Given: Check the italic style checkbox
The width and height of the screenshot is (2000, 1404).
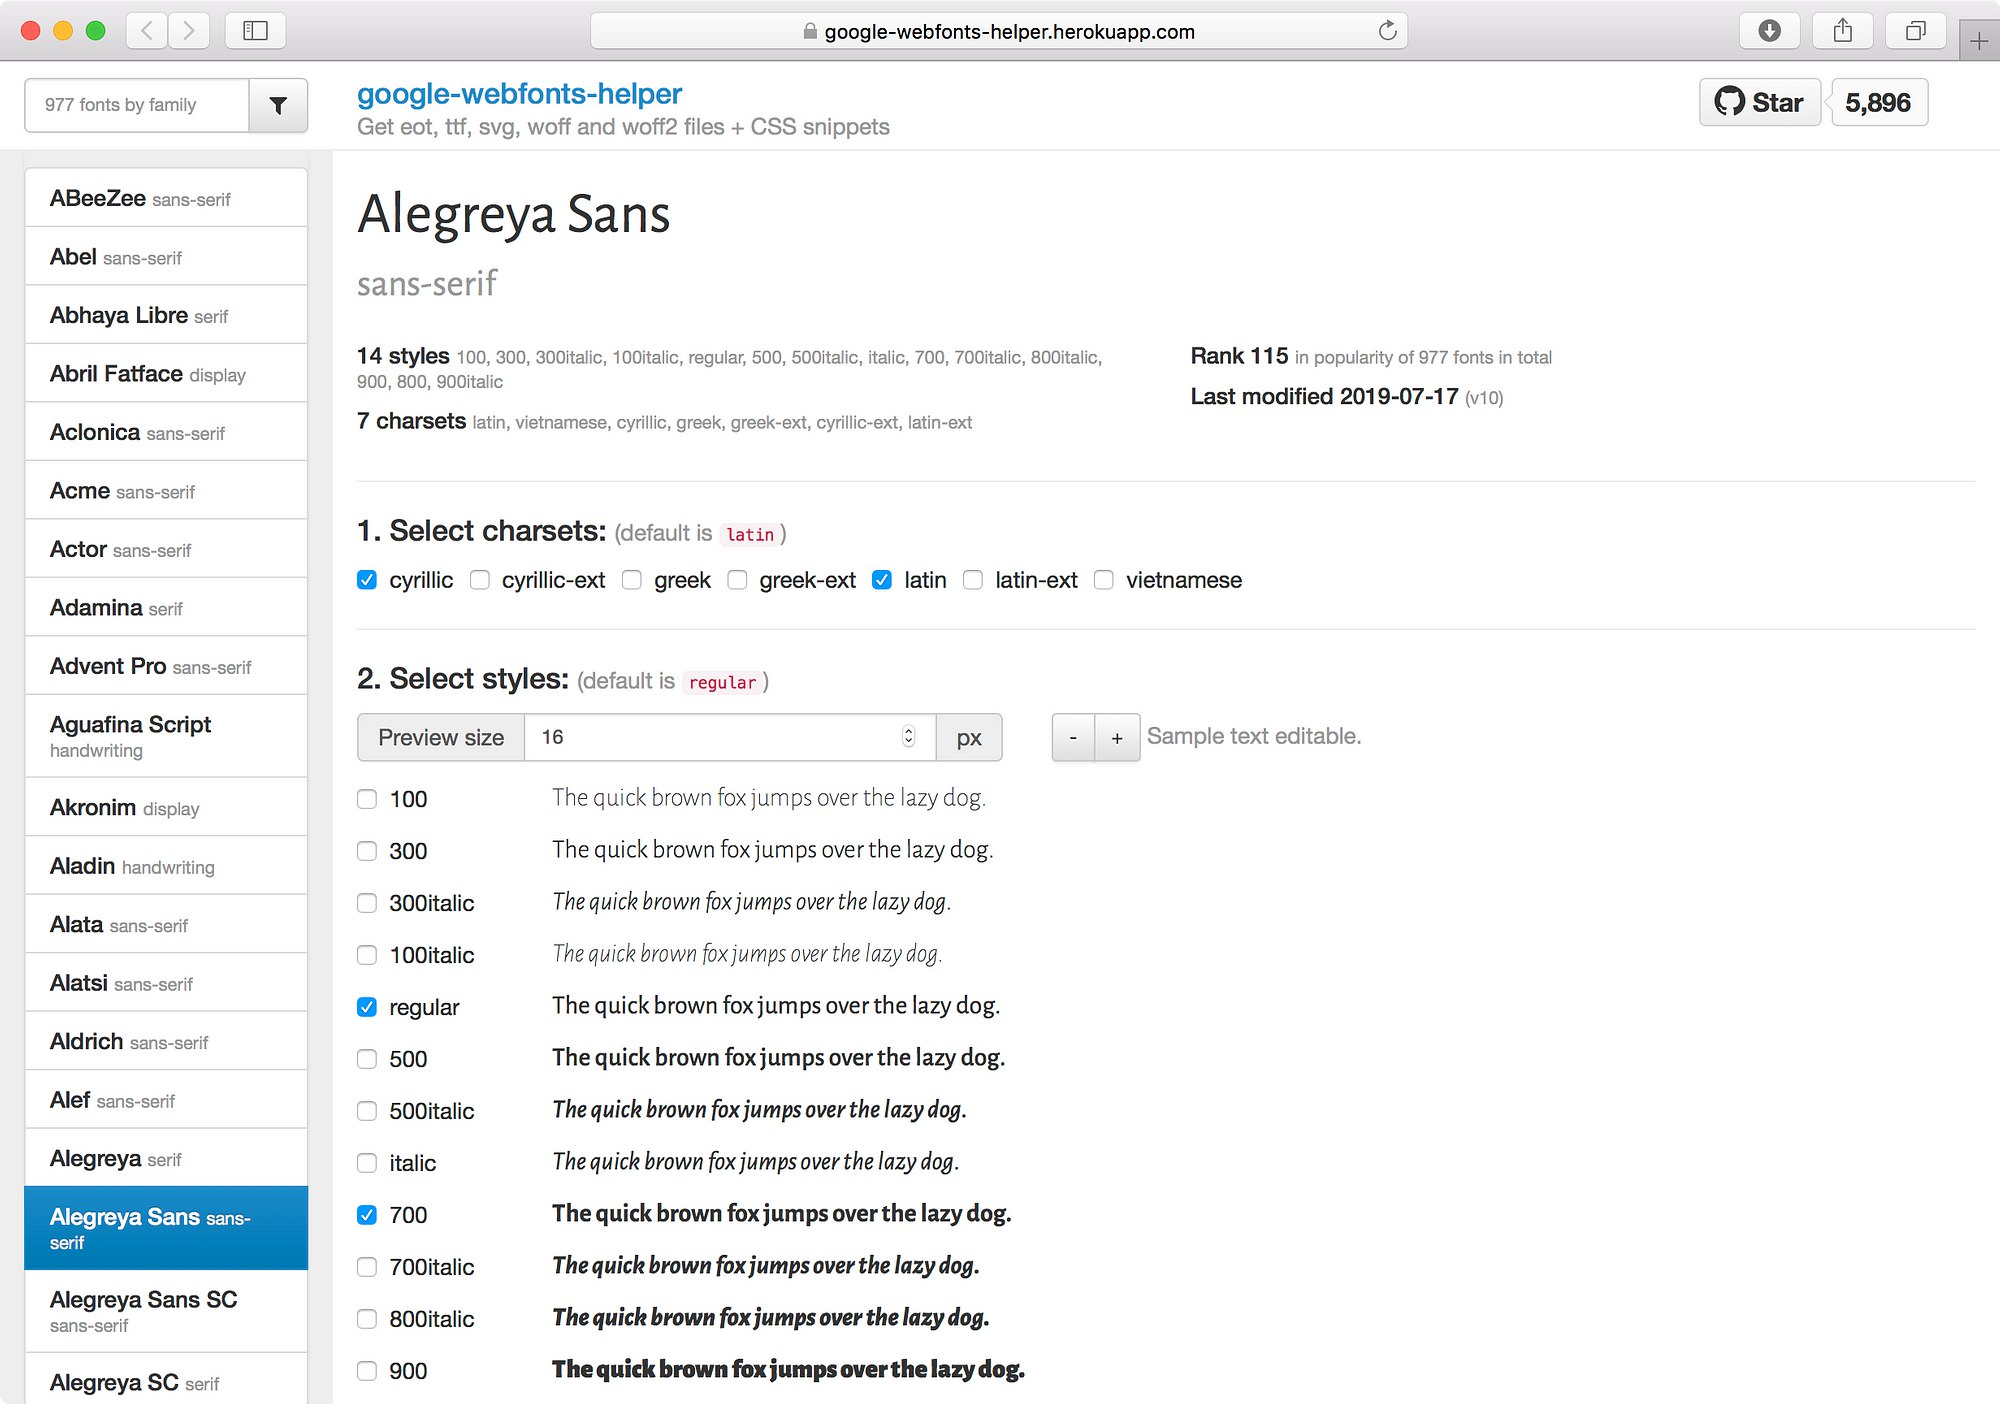Looking at the screenshot, I should click(367, 1163).
